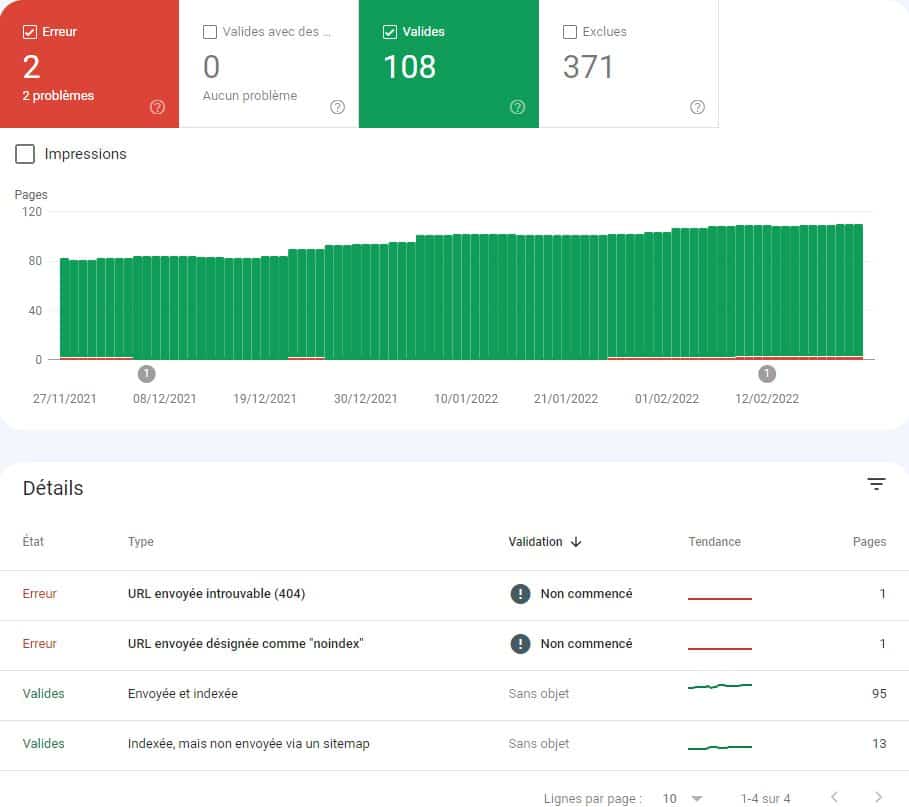
Task: Click warning icon on the noindex error row
Action: point(520,643)
